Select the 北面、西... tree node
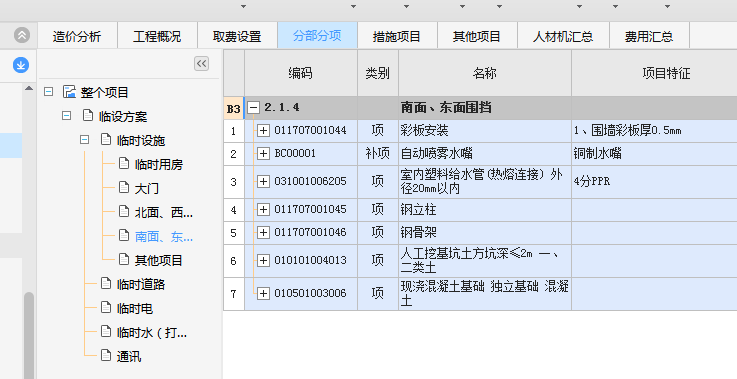737x379 pixels. [x=164, y=212]
